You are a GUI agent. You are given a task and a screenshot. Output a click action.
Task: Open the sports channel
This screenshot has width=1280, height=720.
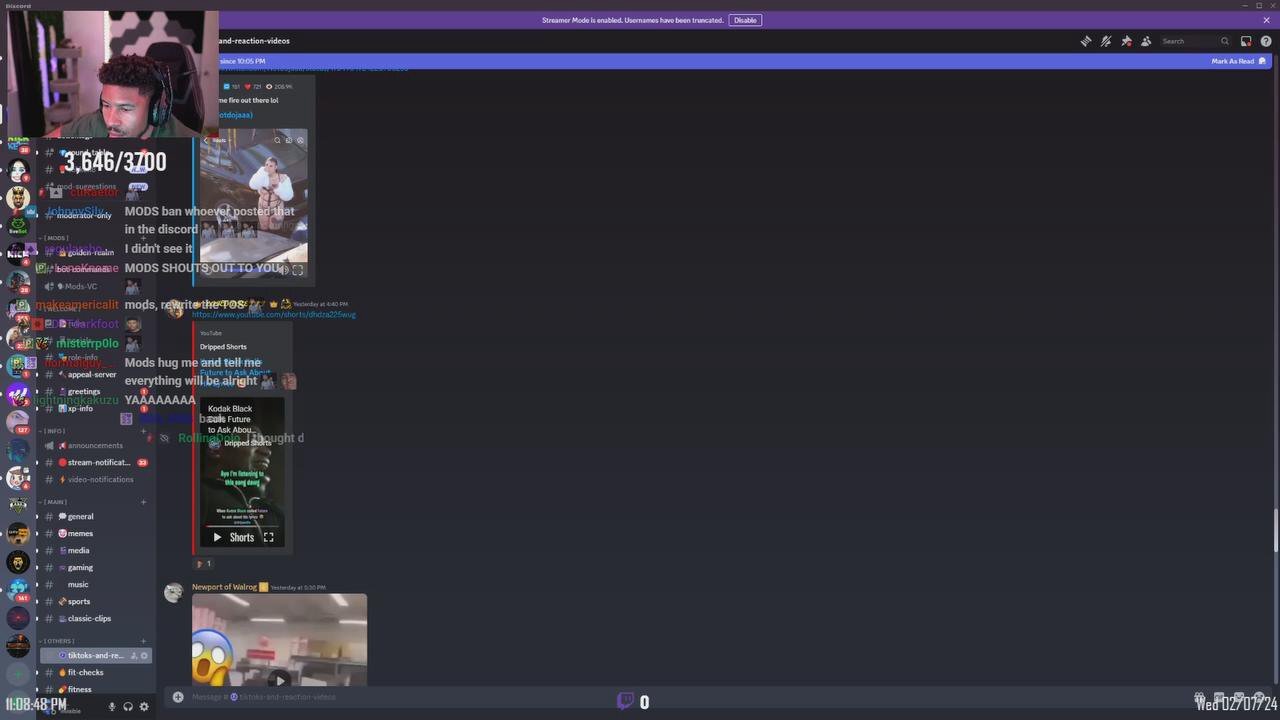click(x=95, y=601)
